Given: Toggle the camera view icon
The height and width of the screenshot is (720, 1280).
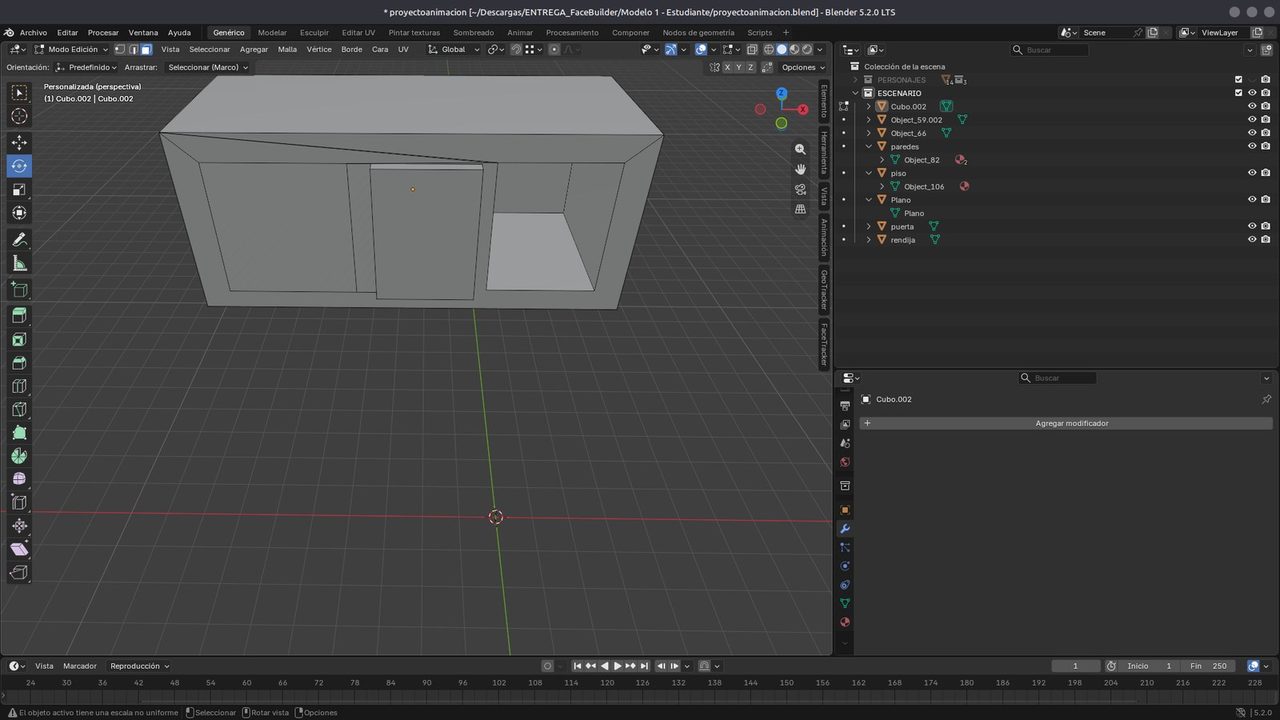Looking at the screenshot, I should coord(800,189).
